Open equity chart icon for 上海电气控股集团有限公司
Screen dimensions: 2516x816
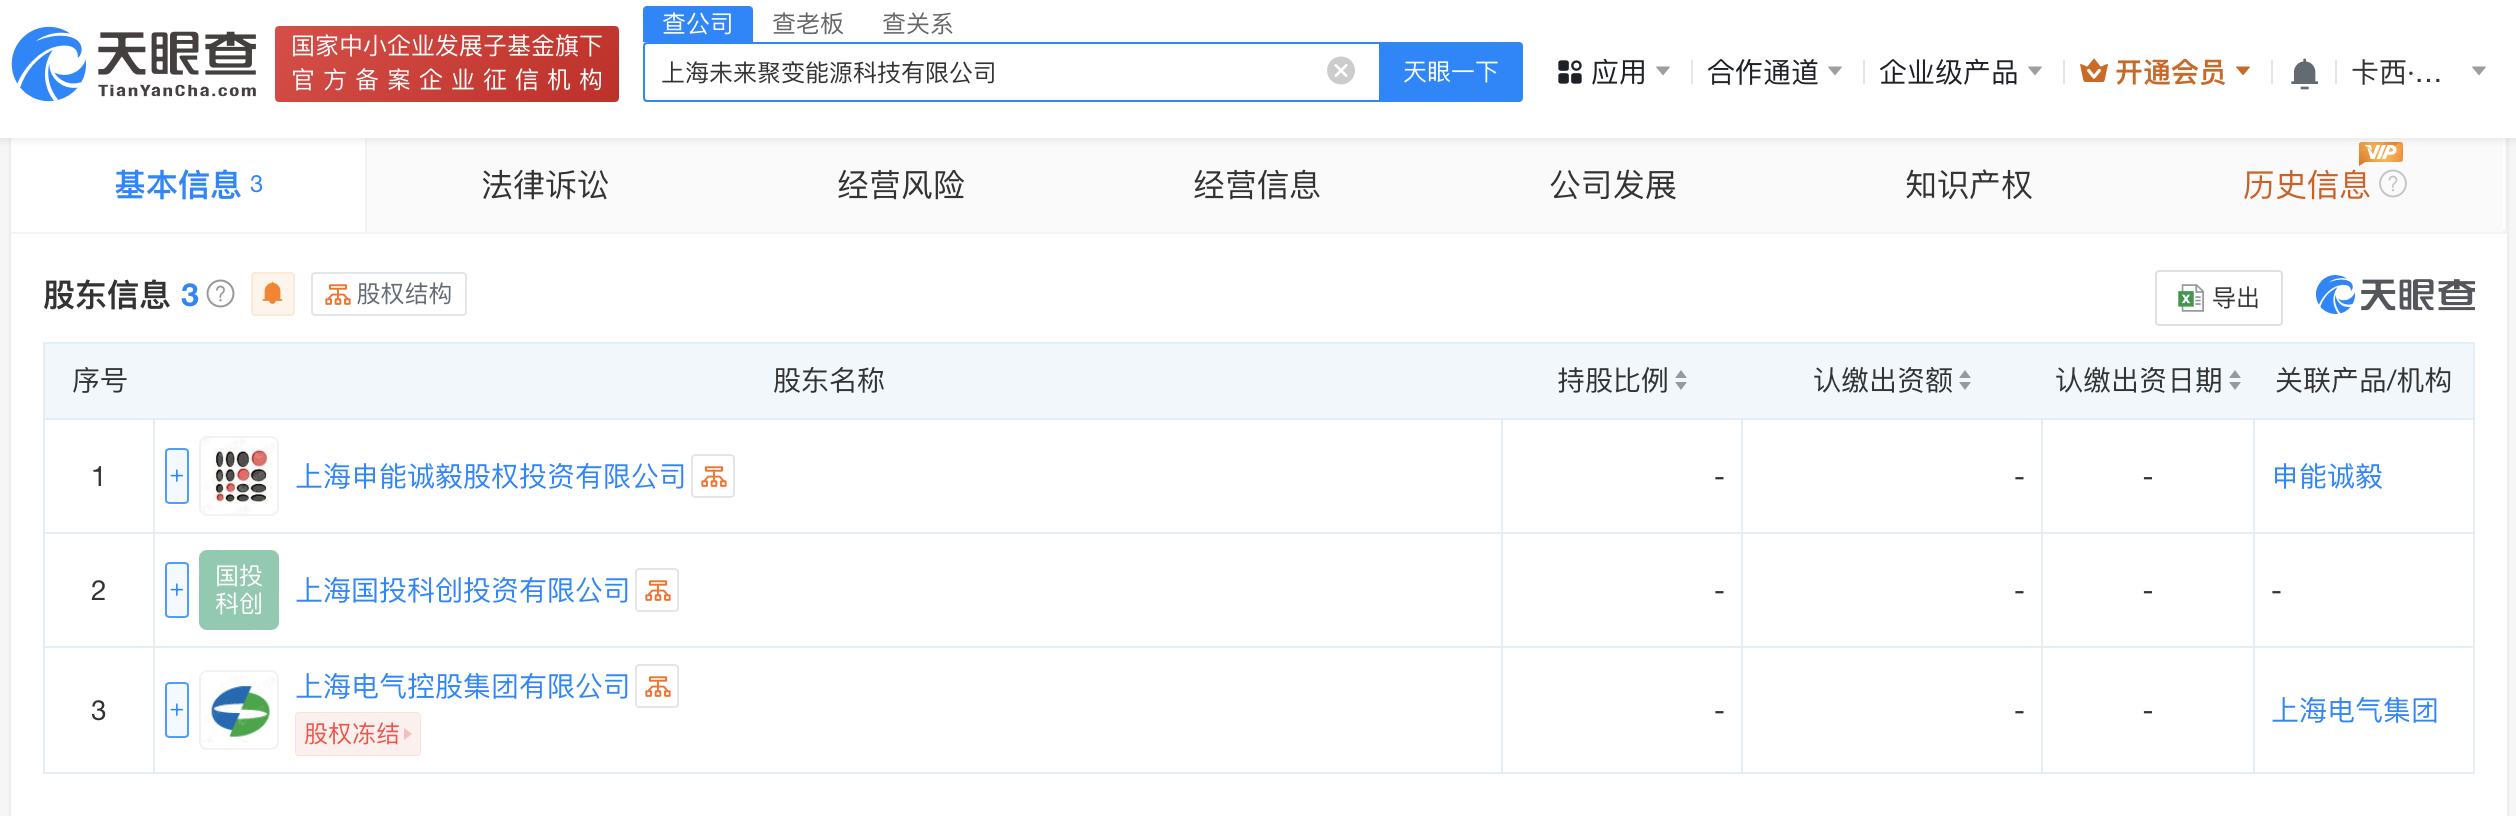pyautogui.click(x=657, y=687)
